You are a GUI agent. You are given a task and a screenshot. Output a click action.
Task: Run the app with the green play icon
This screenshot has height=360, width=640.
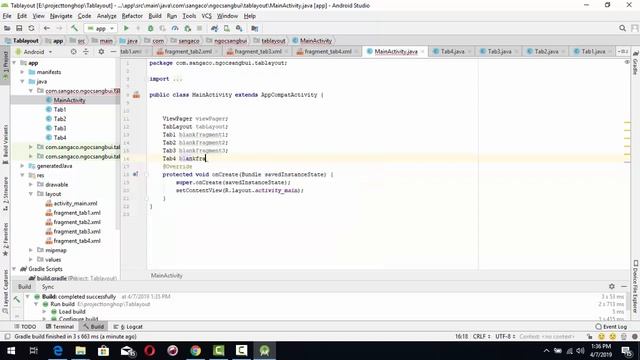point(126,28)
